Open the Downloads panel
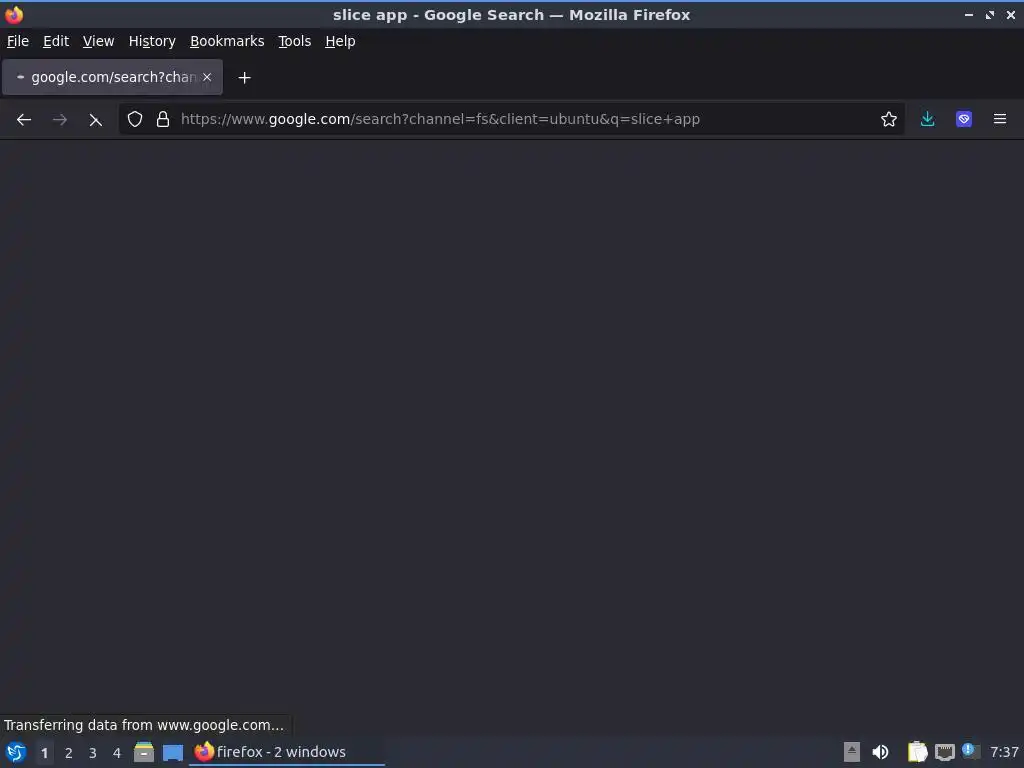This screenshot has width=1024, height=768. (x=927, y=119)
